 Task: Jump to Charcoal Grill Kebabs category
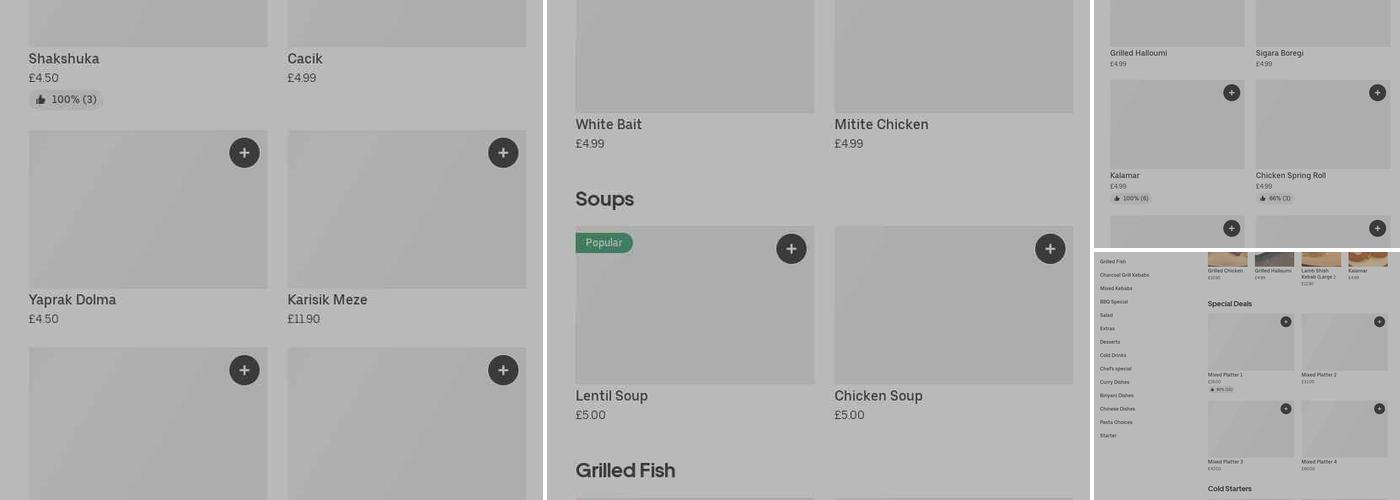point(1124,275)
